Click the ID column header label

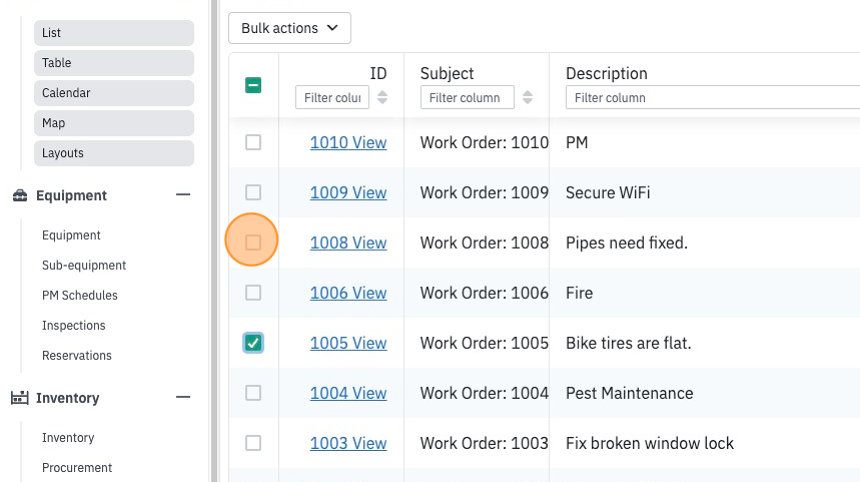[x=378, y=73]
